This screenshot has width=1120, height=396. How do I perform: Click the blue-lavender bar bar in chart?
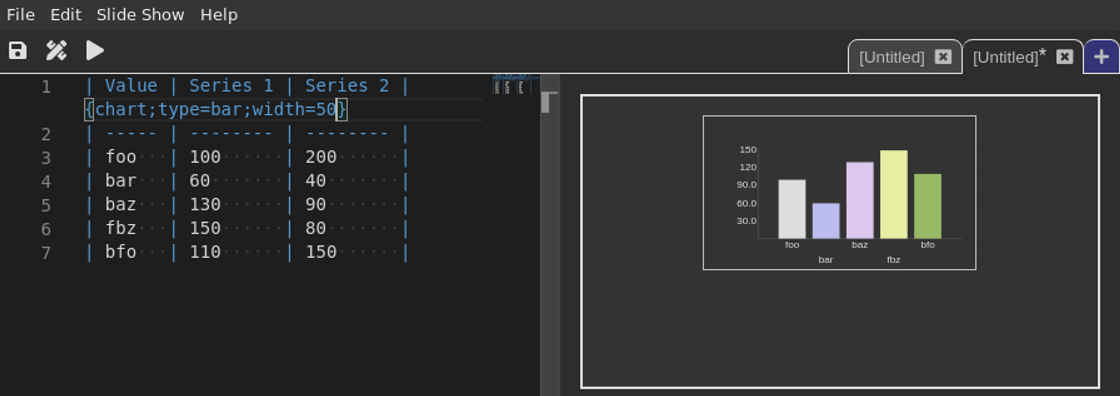pos(826,221)
